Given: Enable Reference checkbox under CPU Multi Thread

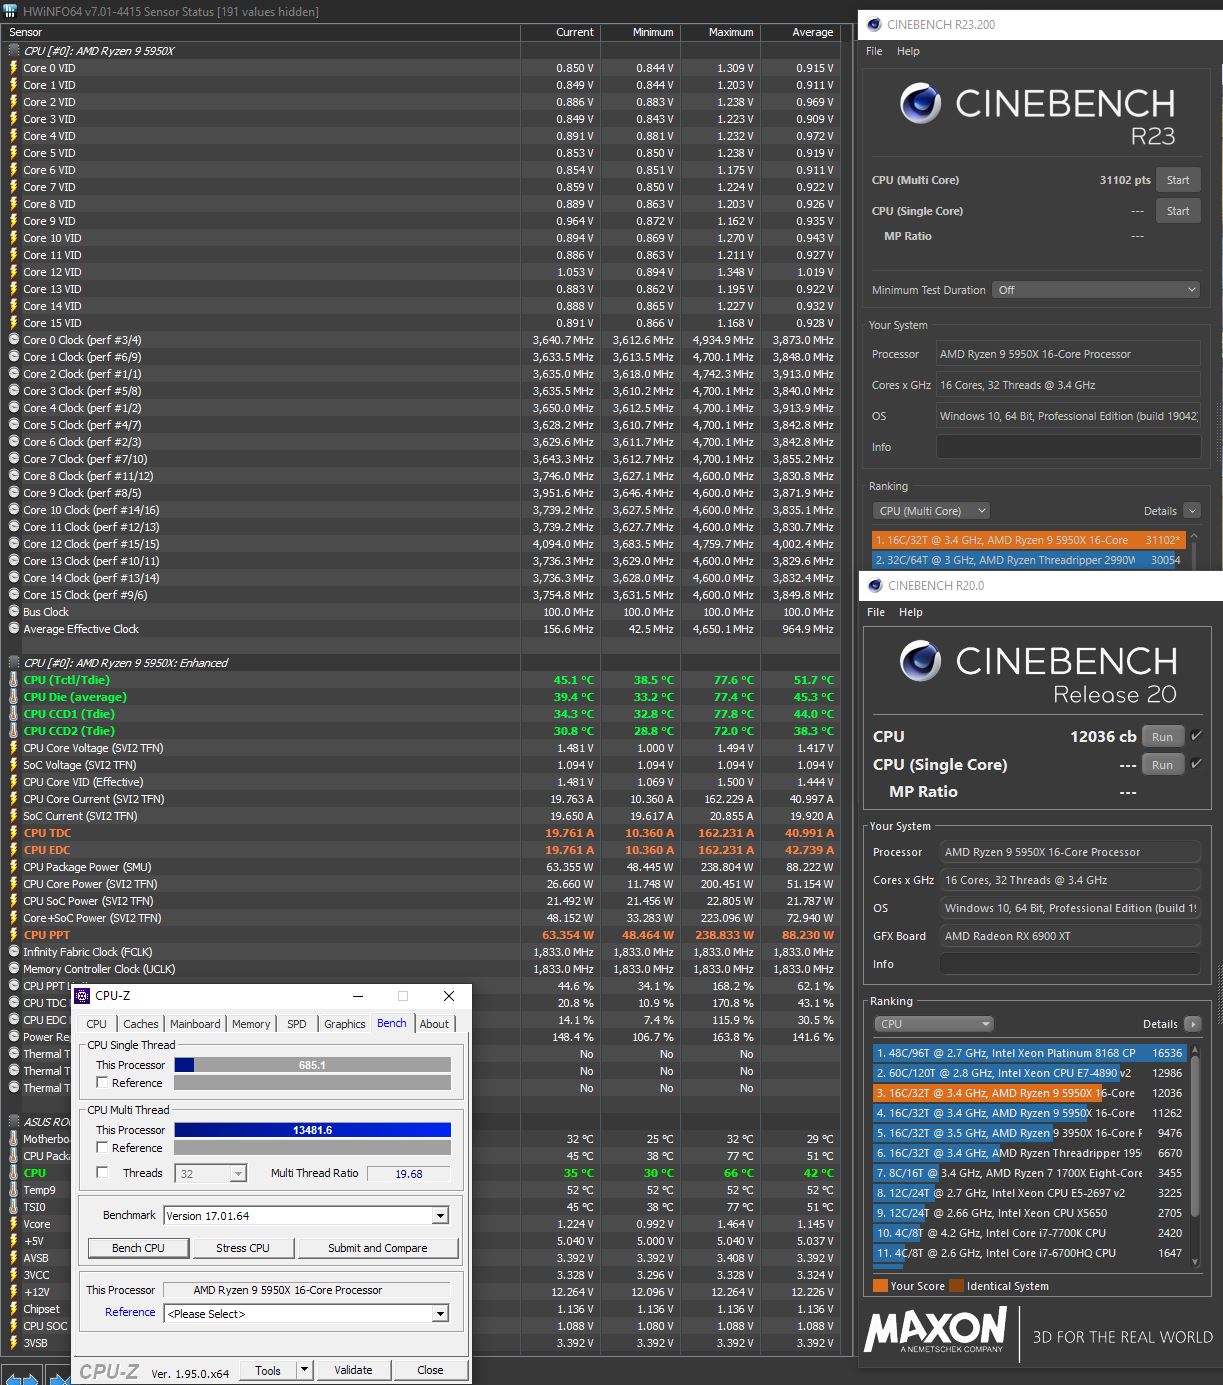Looking at the screenshot, I should 102,1148.
